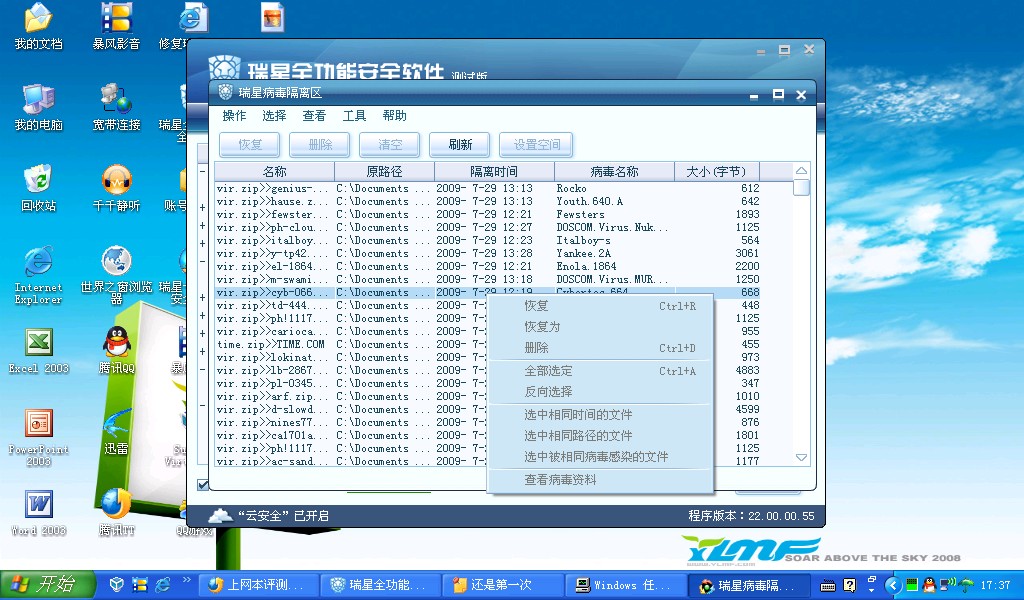This screenshot has width=1024, height=600.
Task: Click the QQ penguin tray icon
Action: [x=928, y=585]
